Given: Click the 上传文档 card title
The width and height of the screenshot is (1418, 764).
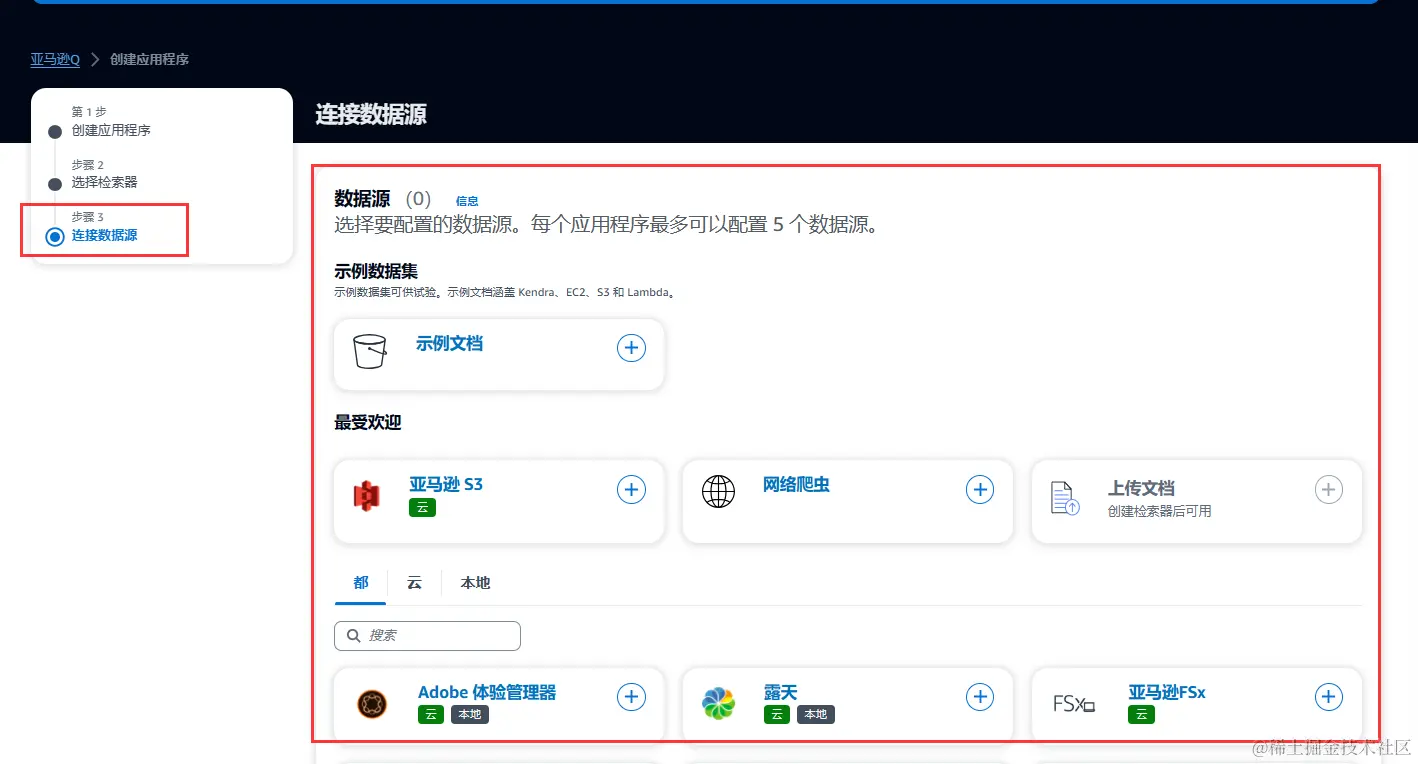Looking at the screenshot, I should (1141, 488).
